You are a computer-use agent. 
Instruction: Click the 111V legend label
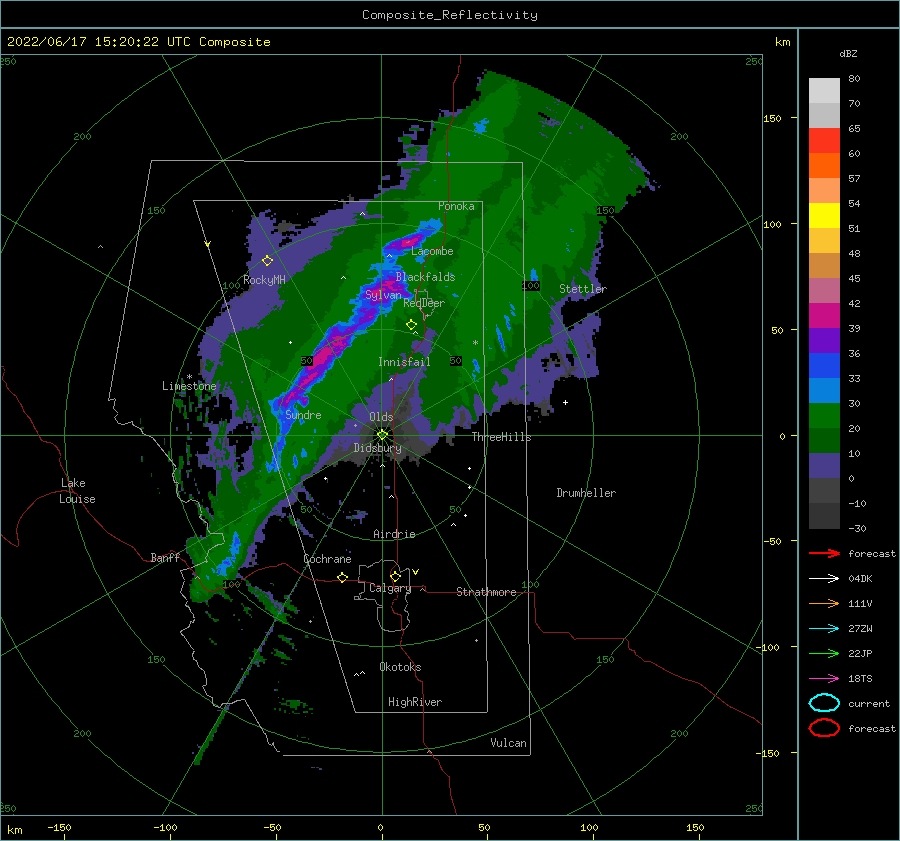(860, 603)
